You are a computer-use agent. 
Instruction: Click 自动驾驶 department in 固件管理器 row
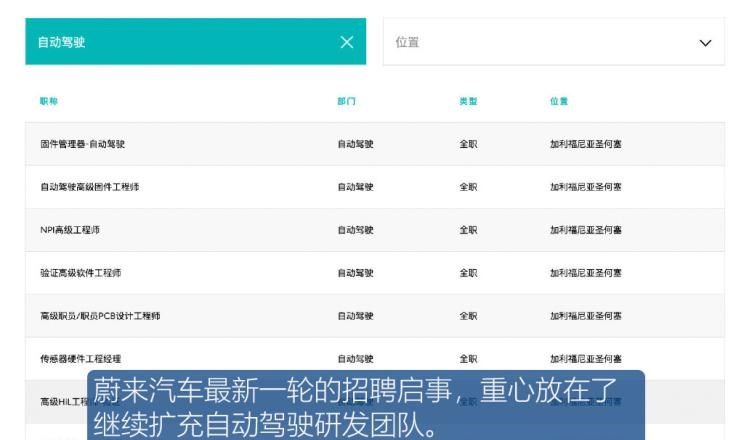point(355,144)
